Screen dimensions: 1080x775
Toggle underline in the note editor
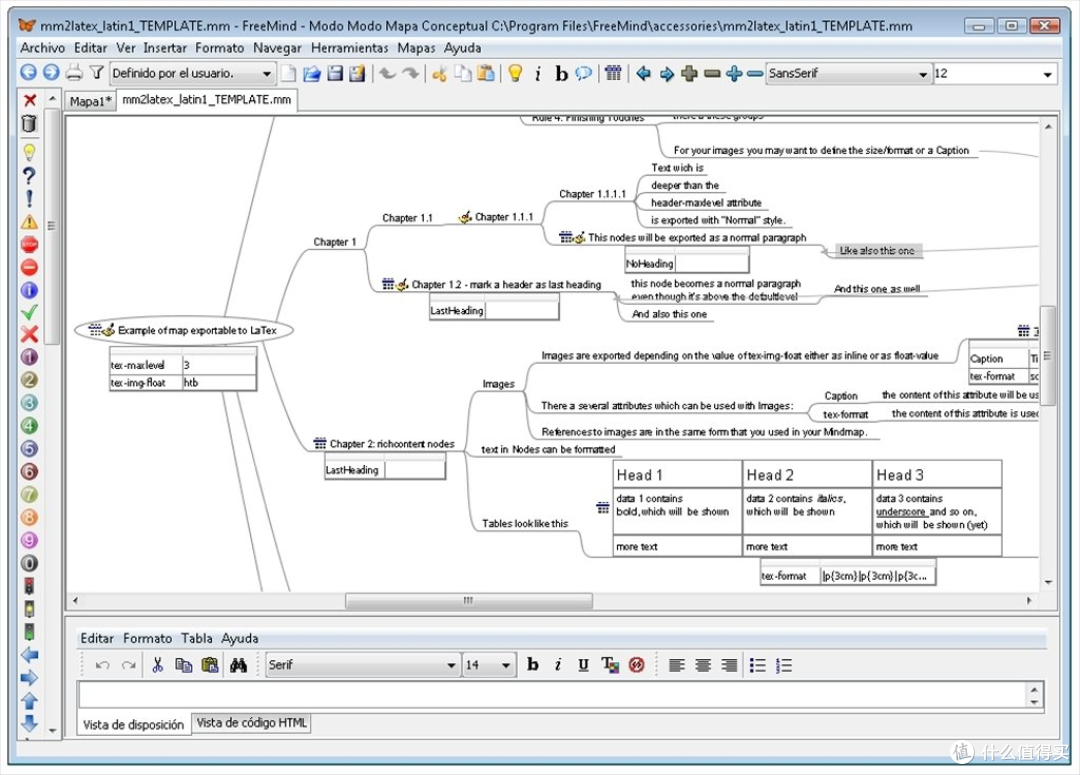click(x=583, y=665)
